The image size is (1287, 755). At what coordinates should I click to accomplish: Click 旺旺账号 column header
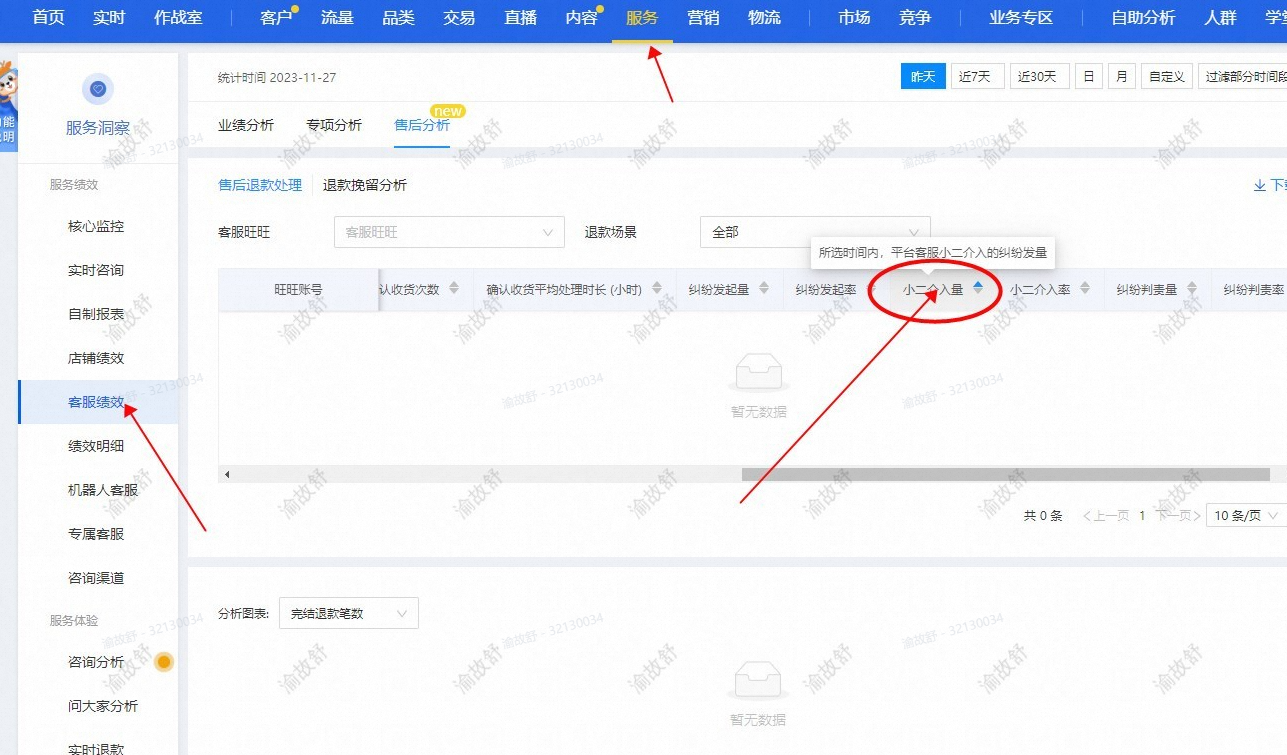[x=298, y=290]
